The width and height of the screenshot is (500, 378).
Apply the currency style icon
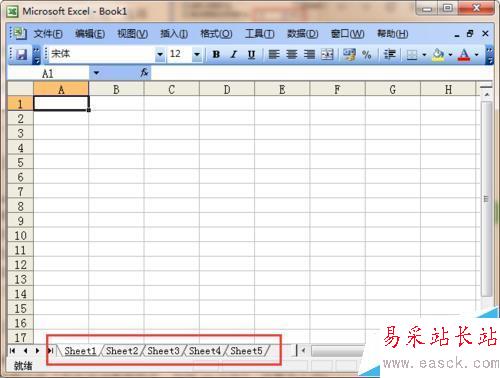click(349, 54)
